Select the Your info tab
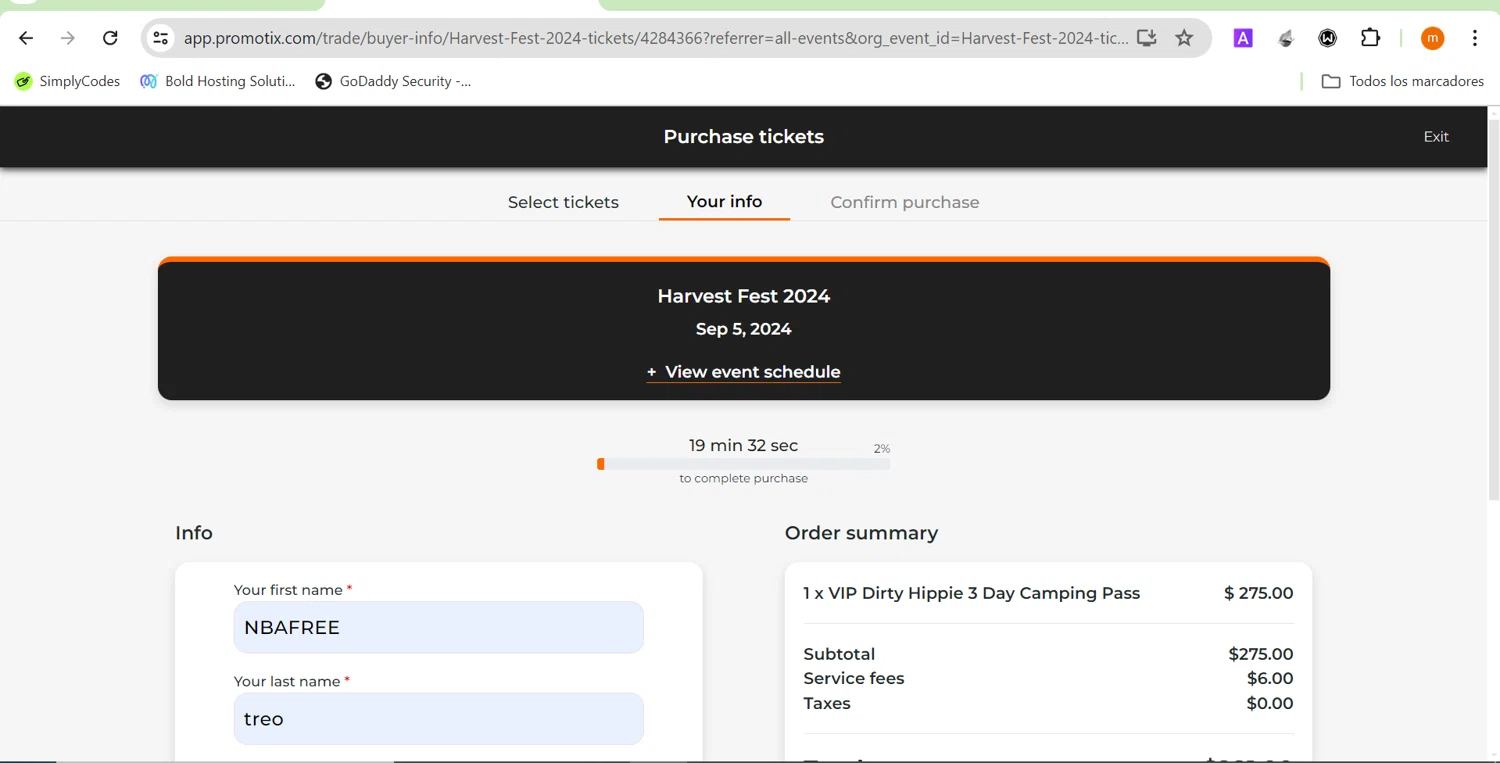This screenshot has width=1500, height=763. click(724, 202)
